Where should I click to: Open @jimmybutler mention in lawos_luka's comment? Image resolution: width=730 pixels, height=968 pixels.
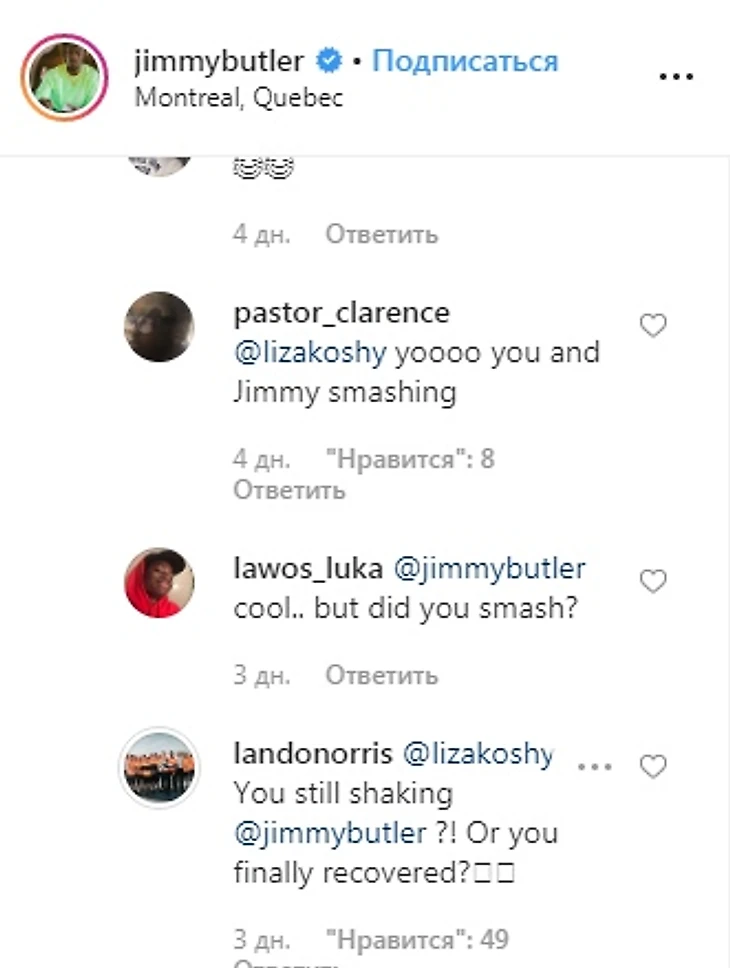coord(491,570)
